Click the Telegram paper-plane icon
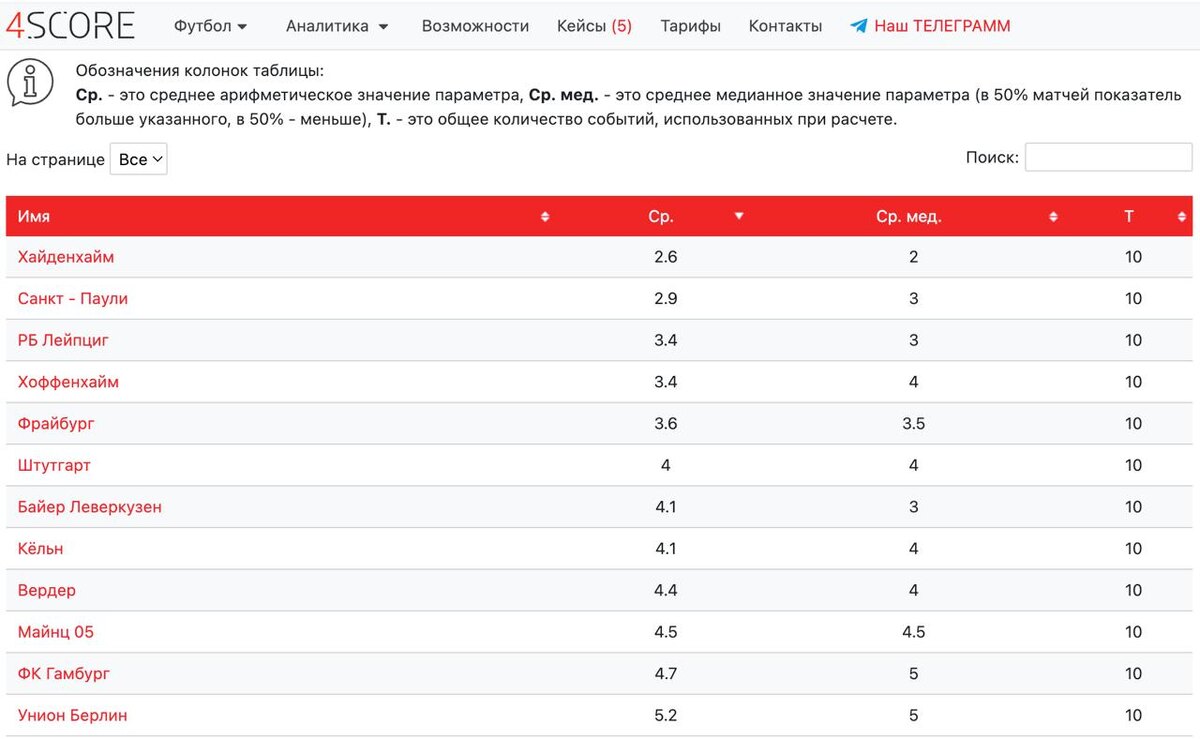The image size is (1200, 739). (858, 27)
